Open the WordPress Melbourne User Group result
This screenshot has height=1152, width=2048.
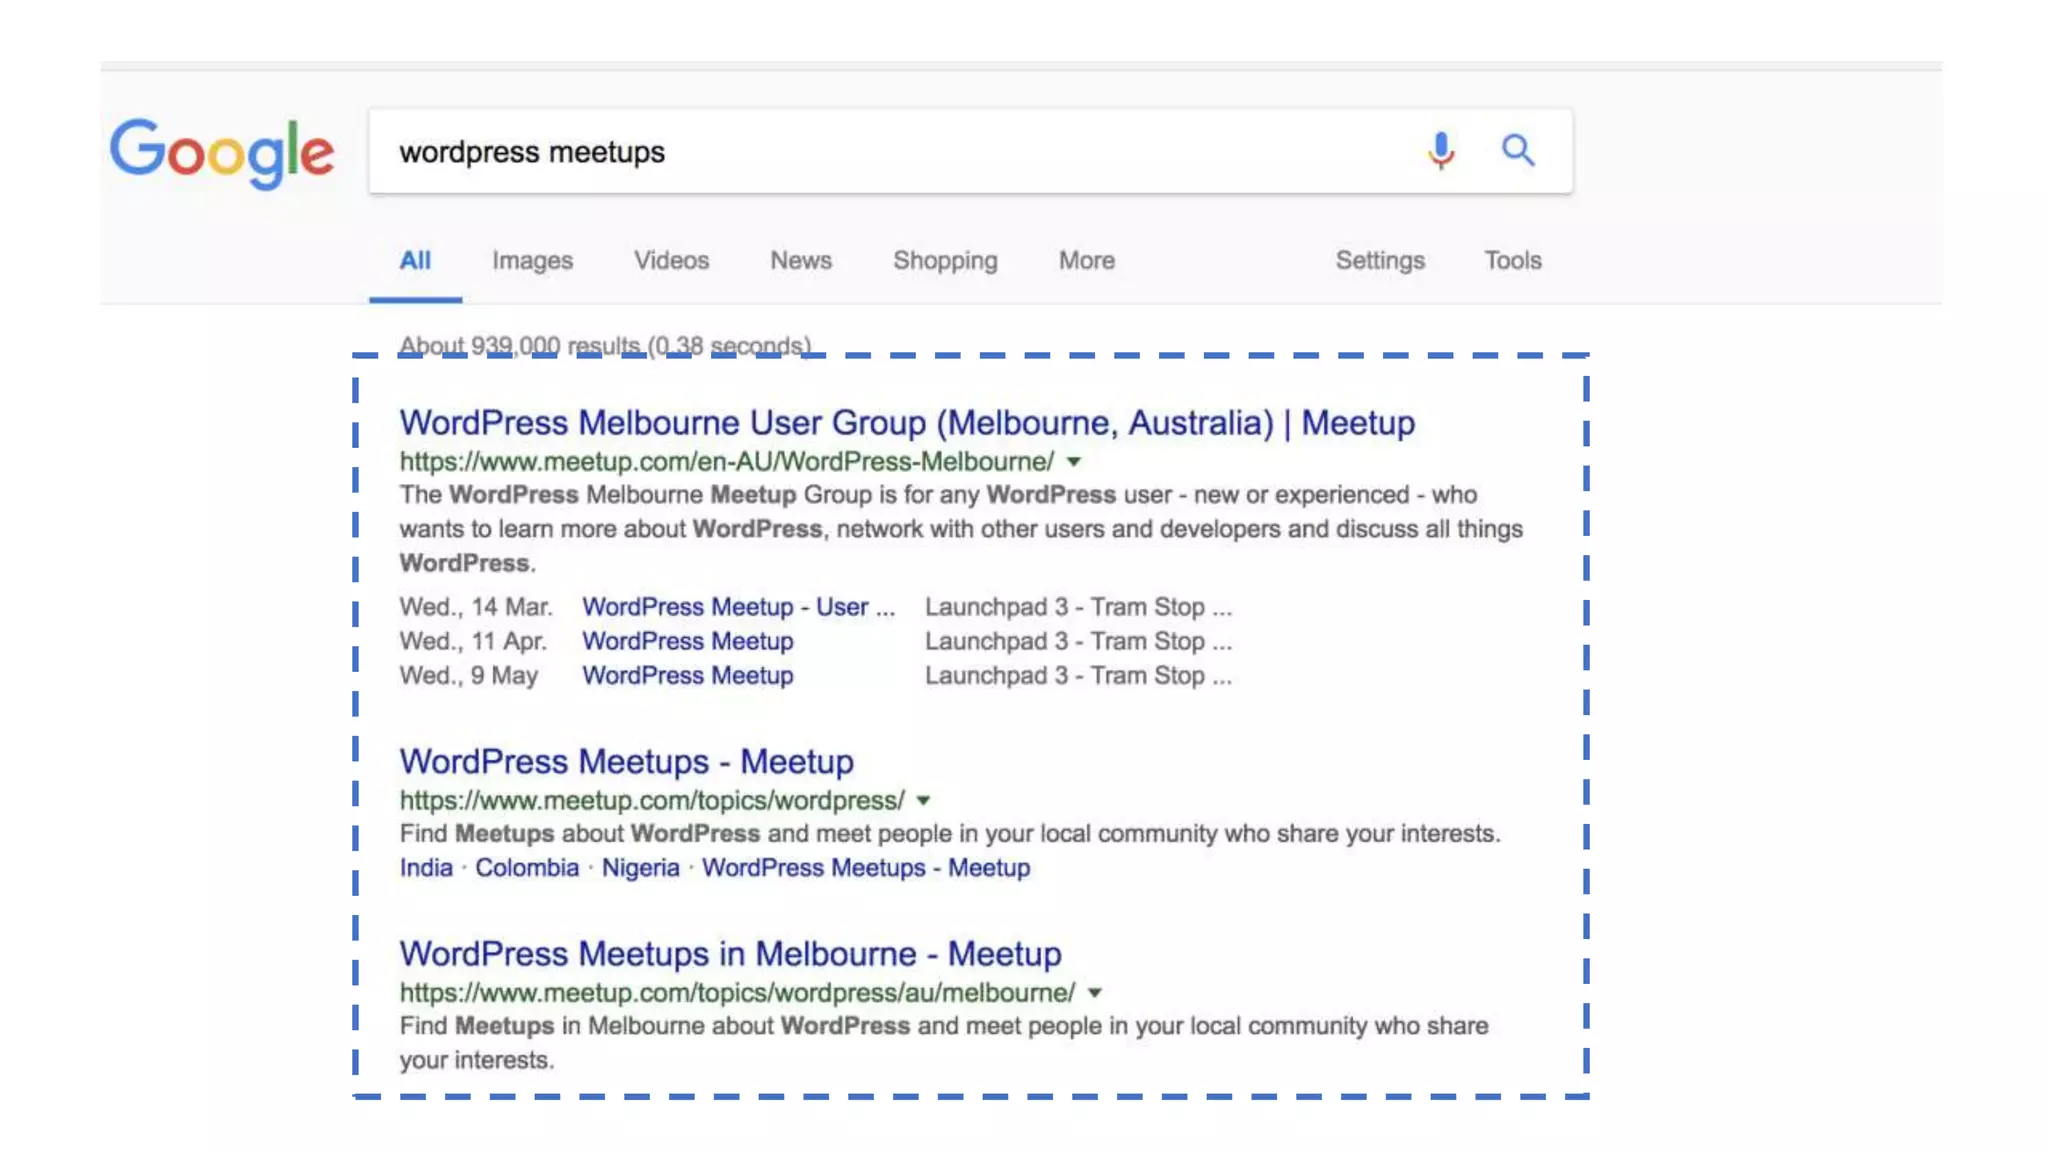pyautogui.click(x=906, y=423)
